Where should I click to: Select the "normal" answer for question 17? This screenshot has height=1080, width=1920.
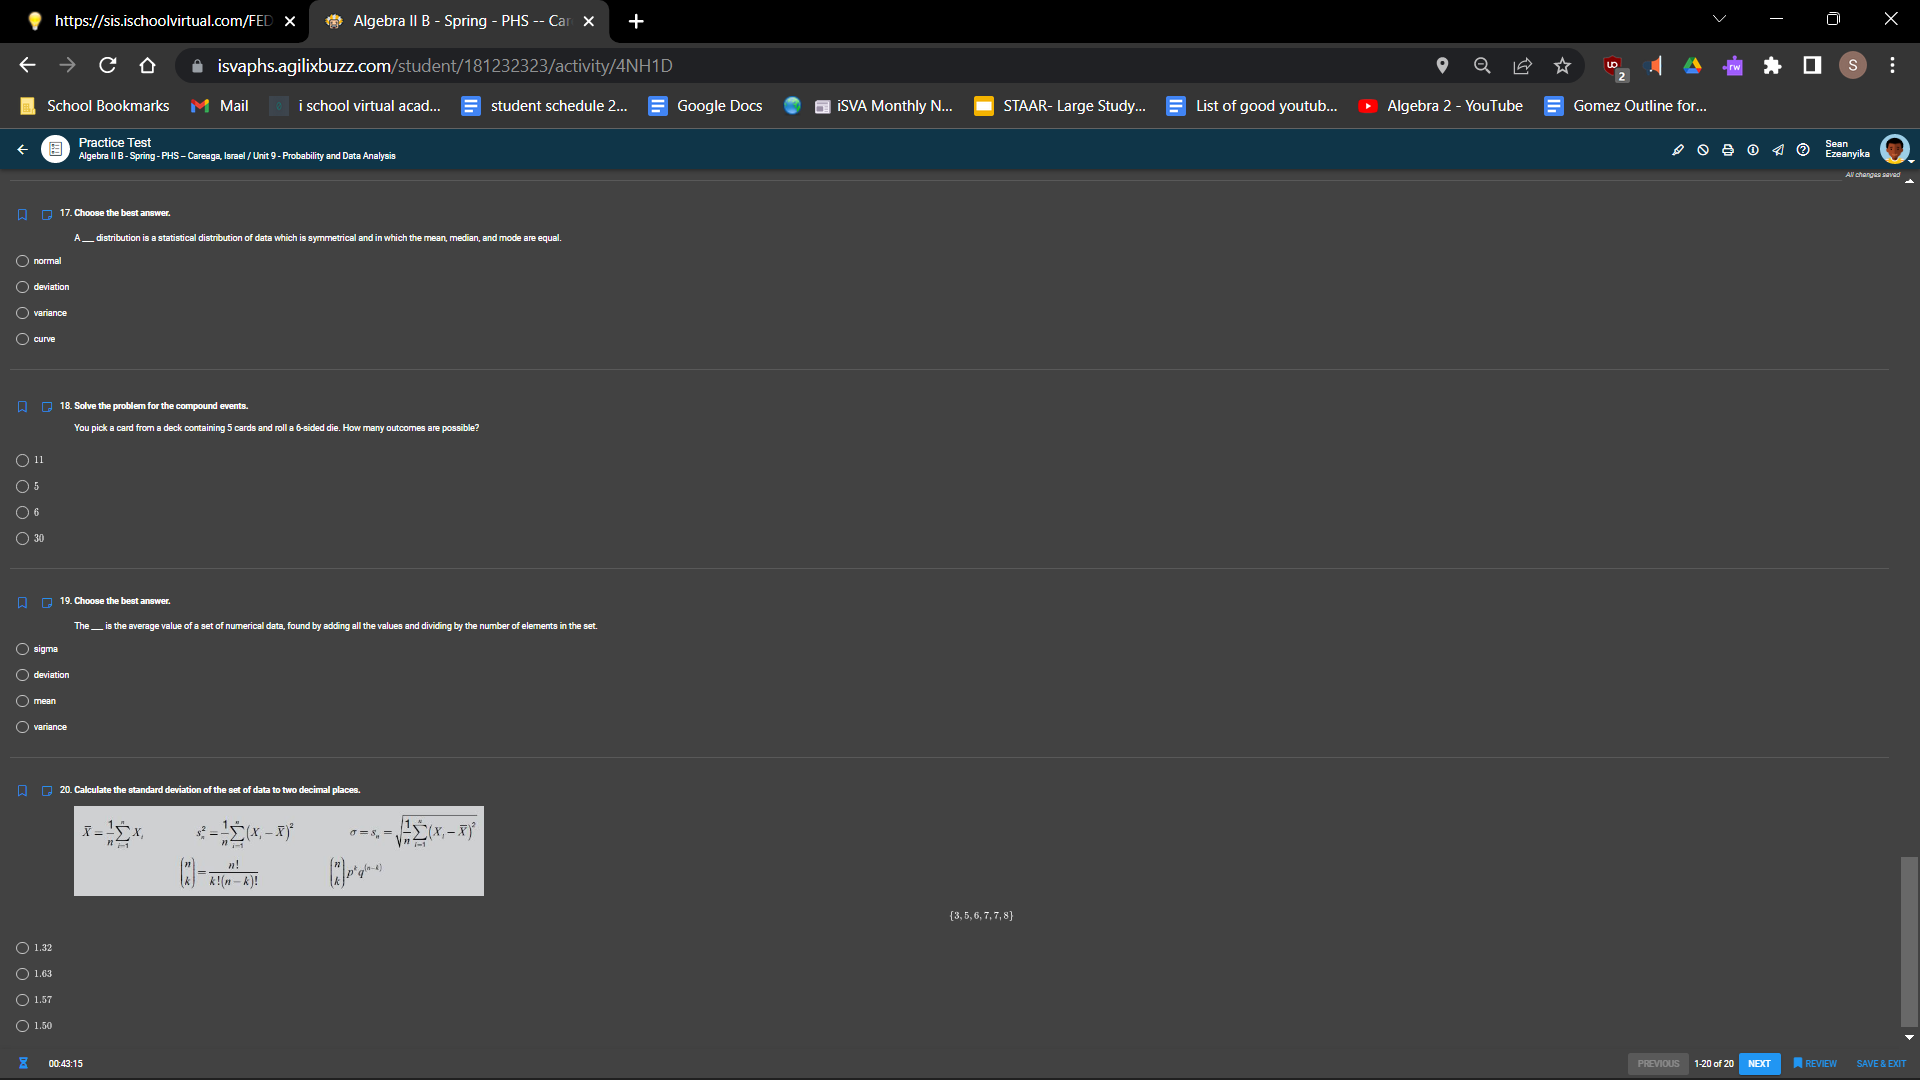click(x=22, y=261)
